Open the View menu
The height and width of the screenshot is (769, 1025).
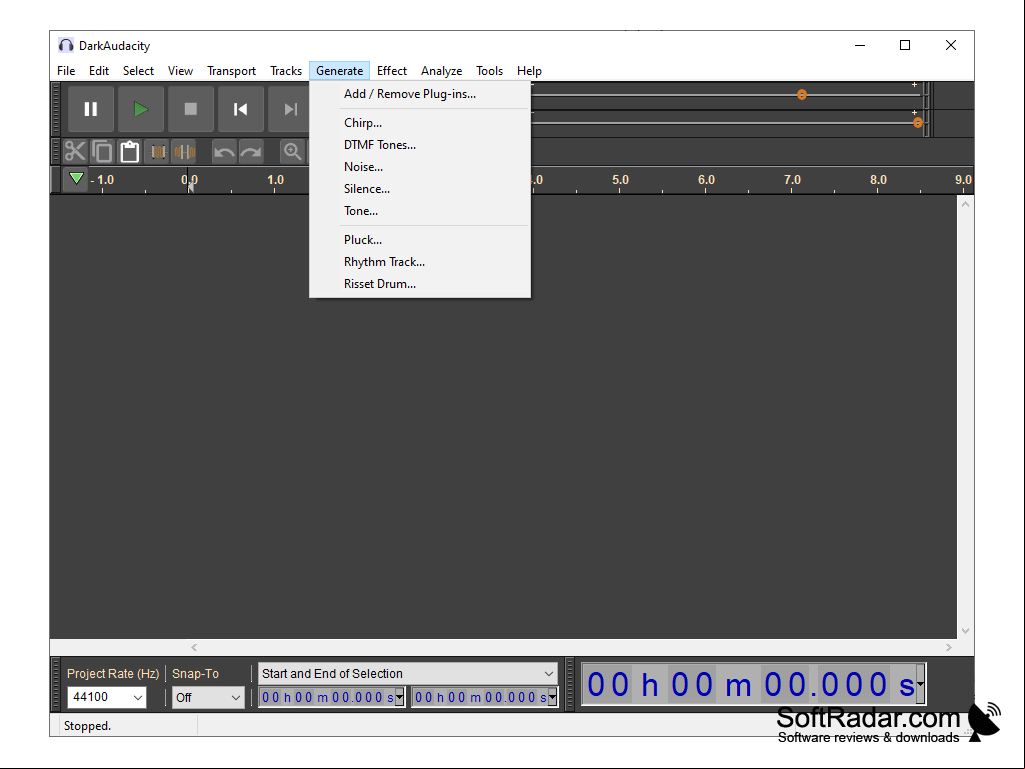(180, 71)
